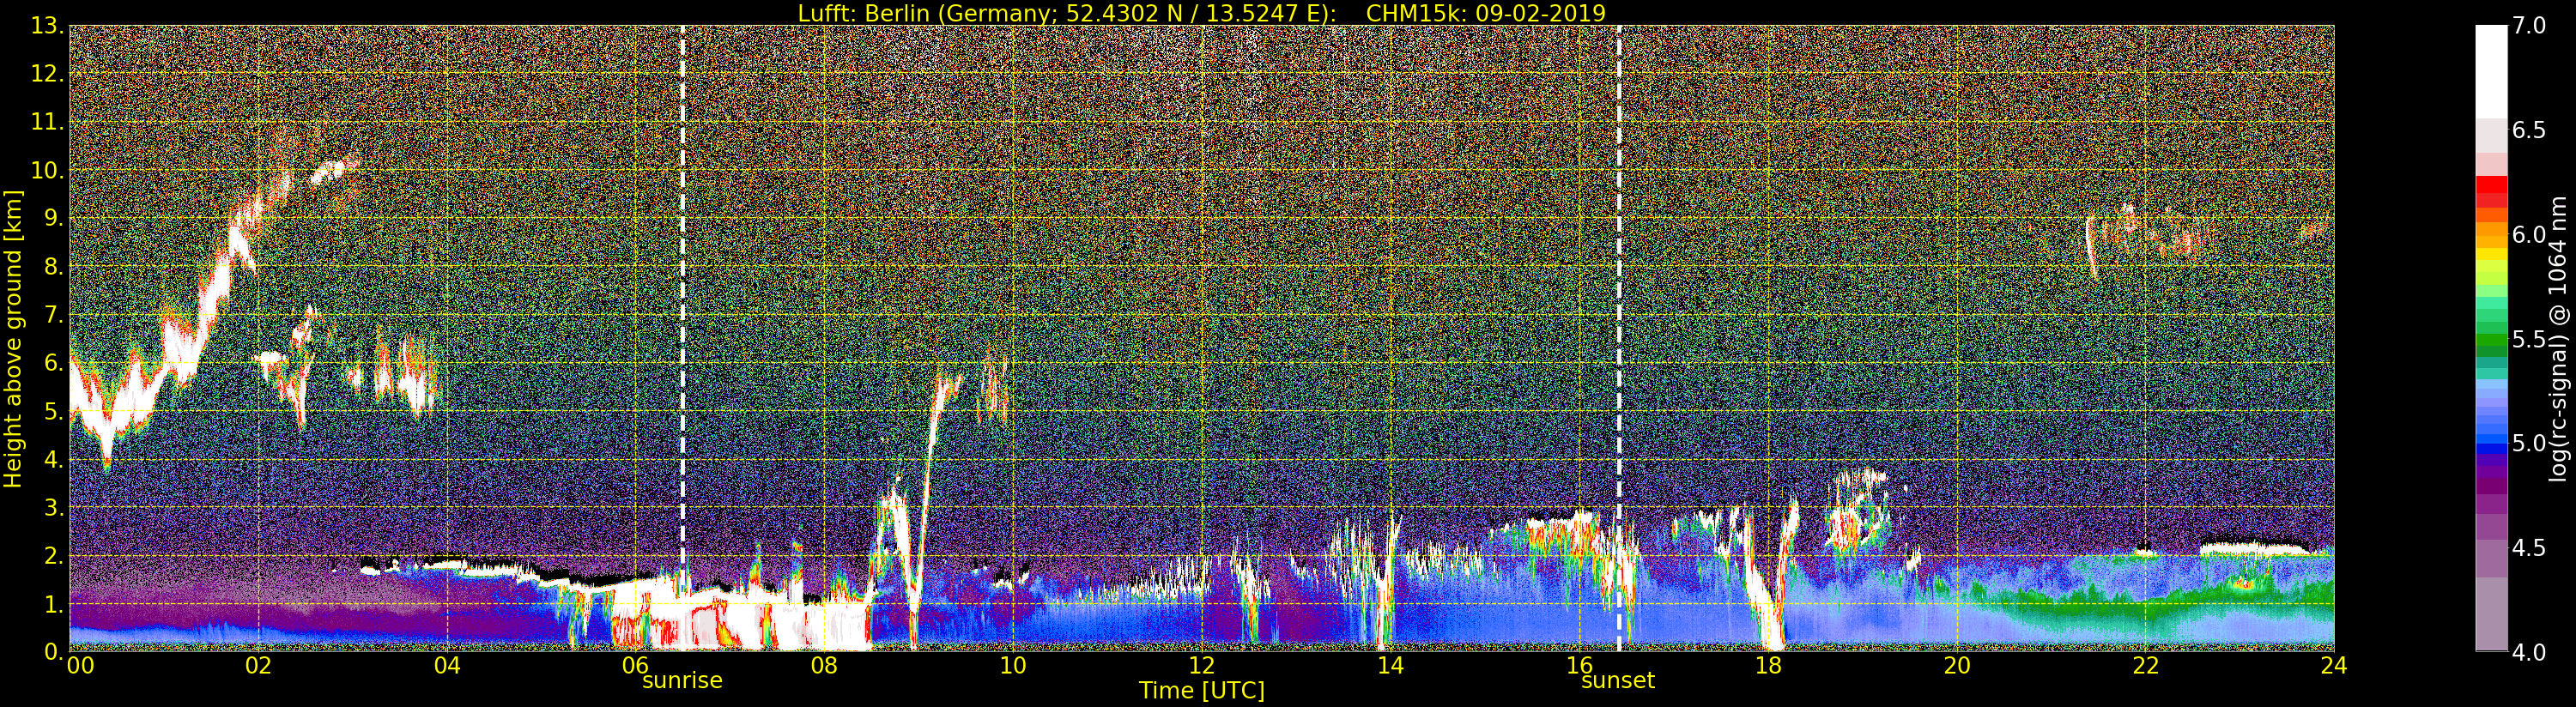Click the "04" time axis tick label

tap(447, 666)
